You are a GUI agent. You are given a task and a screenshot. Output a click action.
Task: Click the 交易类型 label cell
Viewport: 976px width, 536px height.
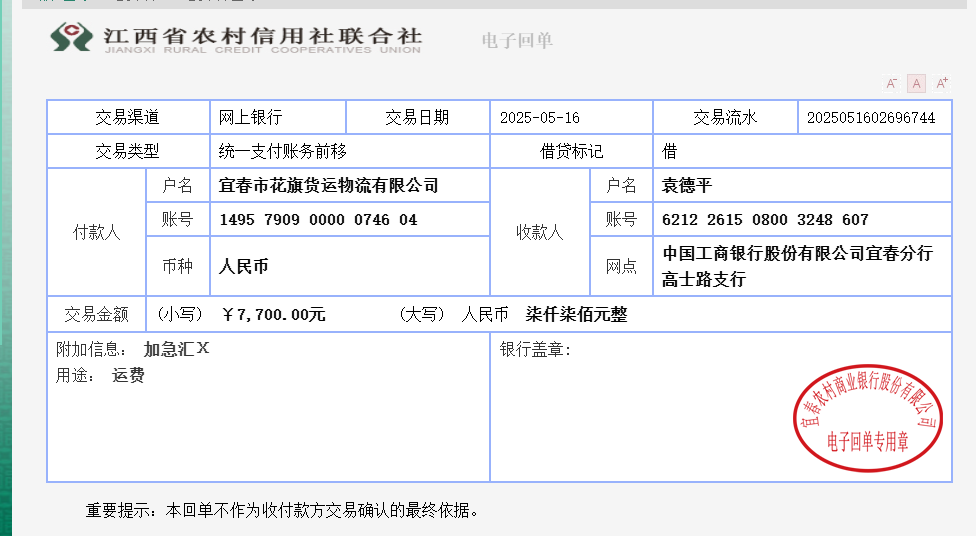tap(128, 151)
